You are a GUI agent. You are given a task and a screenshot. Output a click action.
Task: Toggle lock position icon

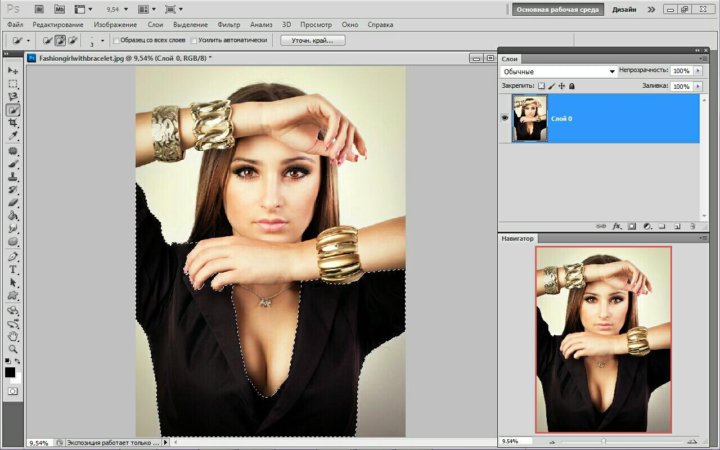(562, 86)
